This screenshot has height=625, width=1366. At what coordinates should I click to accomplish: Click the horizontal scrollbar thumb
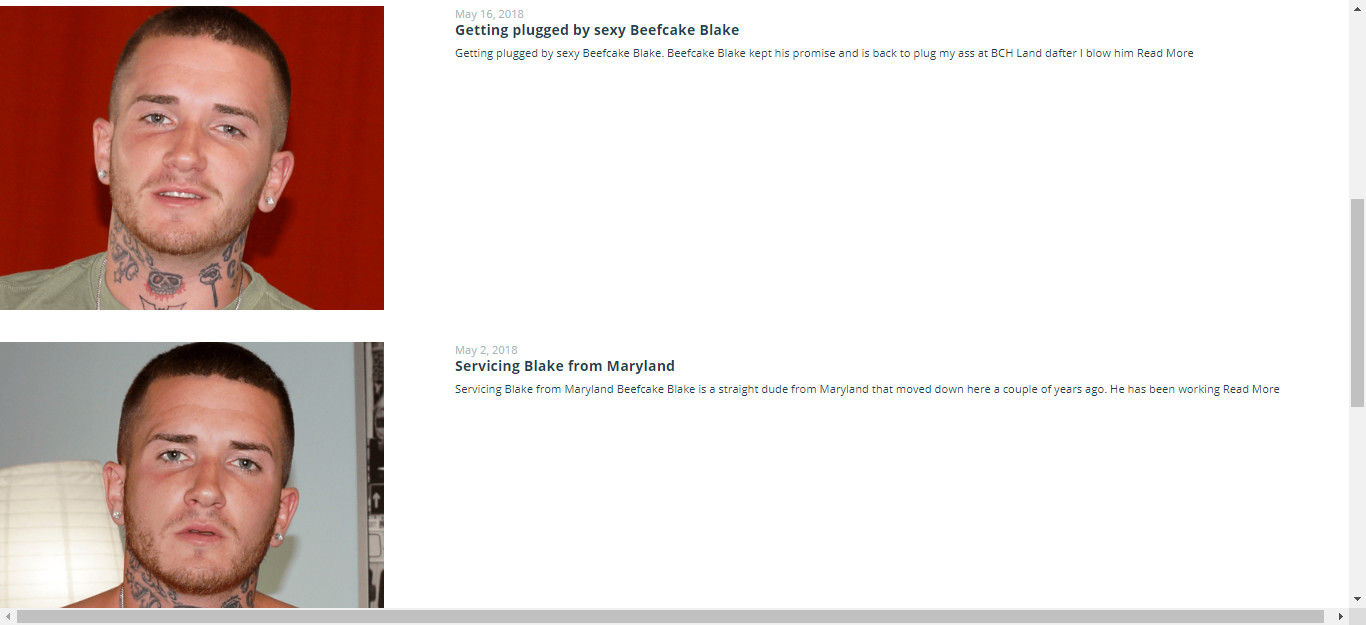(671, 616)
